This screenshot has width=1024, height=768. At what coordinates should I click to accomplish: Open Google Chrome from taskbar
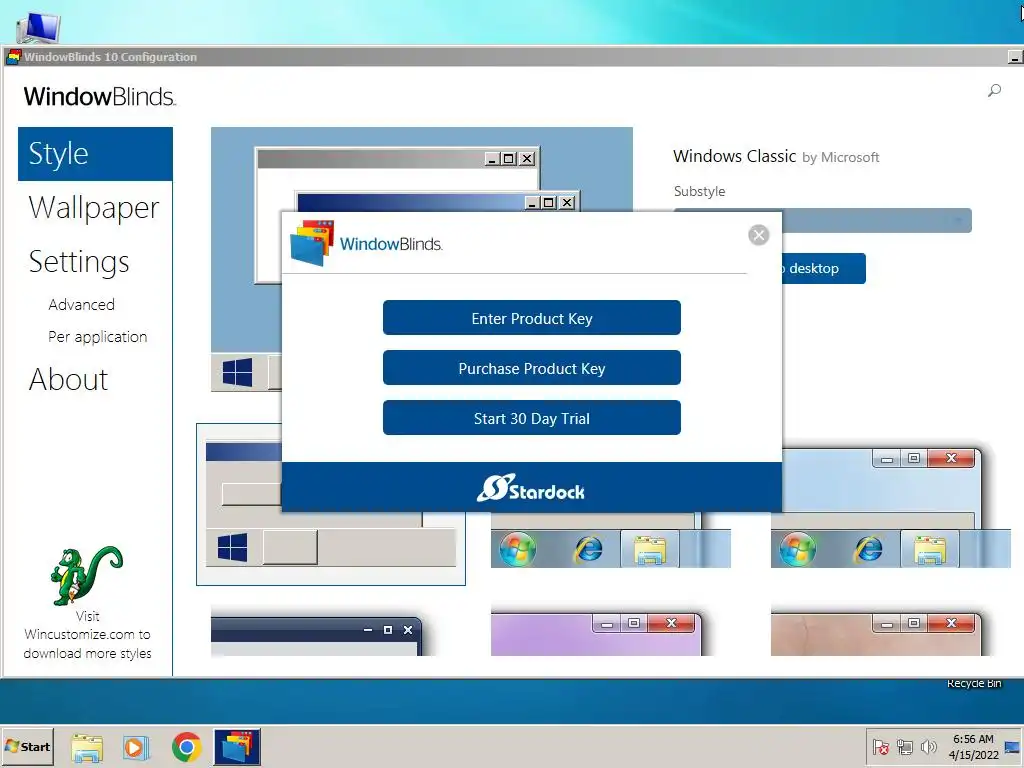[187, 747]
